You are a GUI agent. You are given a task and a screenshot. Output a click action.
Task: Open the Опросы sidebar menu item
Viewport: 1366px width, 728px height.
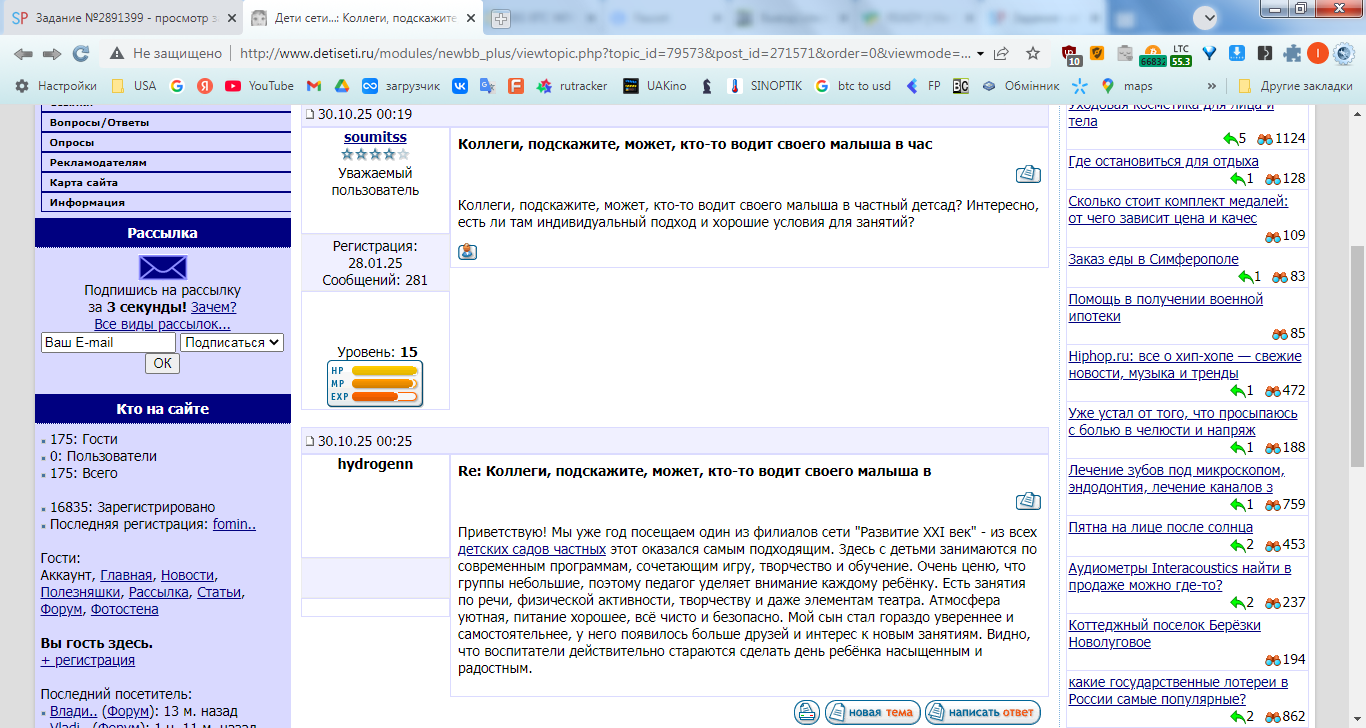(x=166, y=142)
